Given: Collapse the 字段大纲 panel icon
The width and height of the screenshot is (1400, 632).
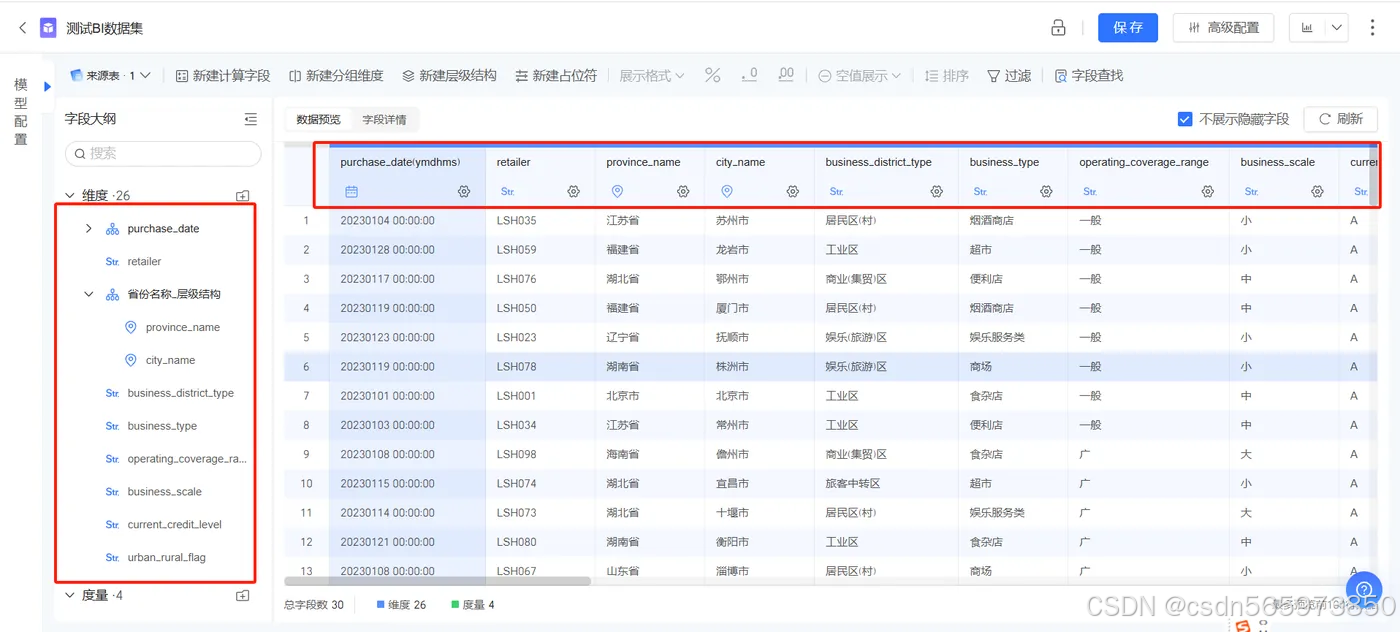Looking at the screenshot, I should 250,119.
